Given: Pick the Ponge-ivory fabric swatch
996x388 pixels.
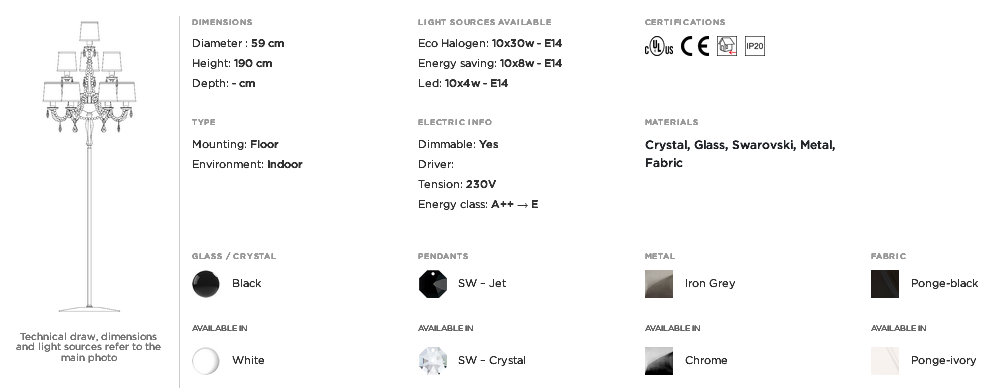Looking at the screenshot, I should tap(885, 361).
